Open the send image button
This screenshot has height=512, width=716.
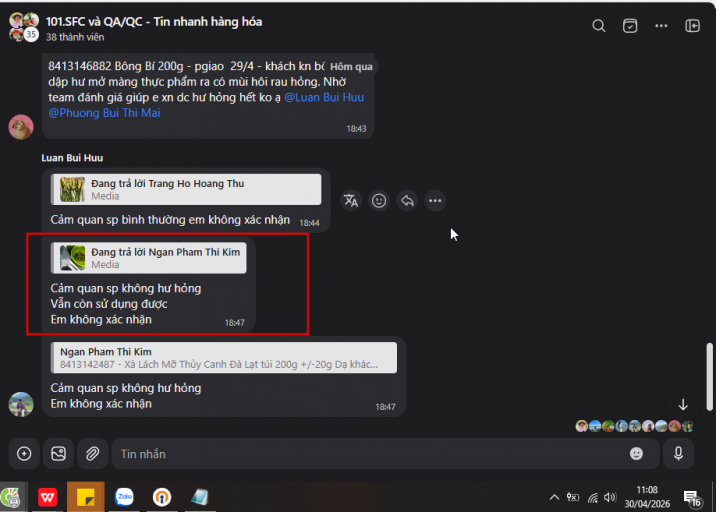tap(58, 454)
